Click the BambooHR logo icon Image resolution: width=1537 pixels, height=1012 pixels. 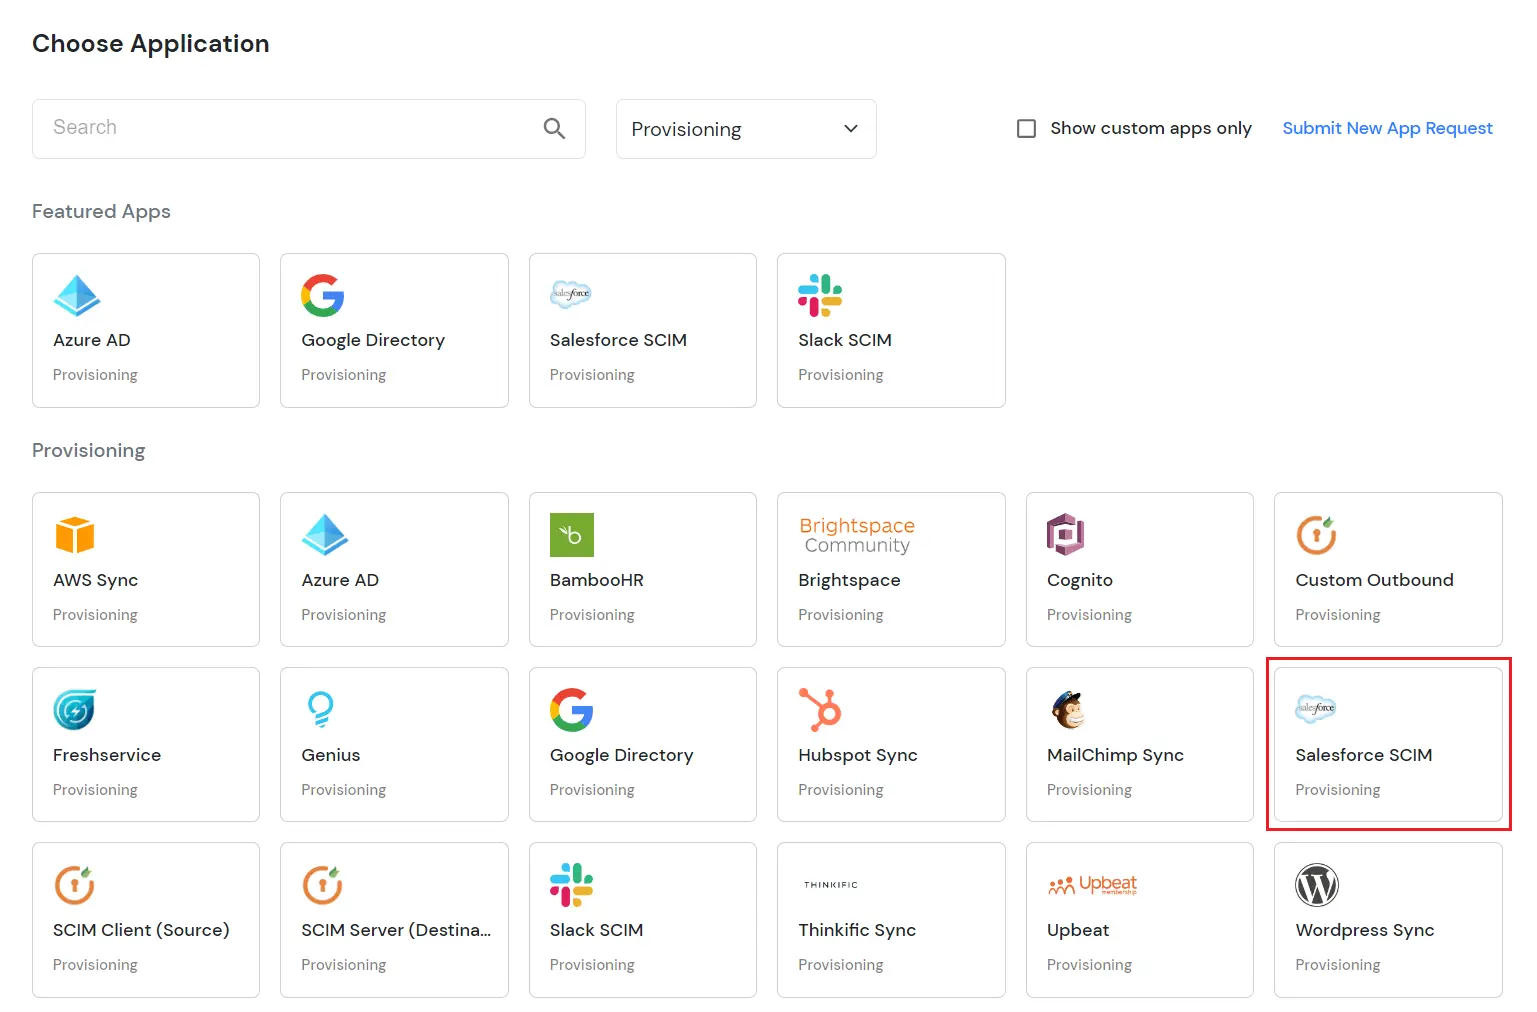point(571,536)
